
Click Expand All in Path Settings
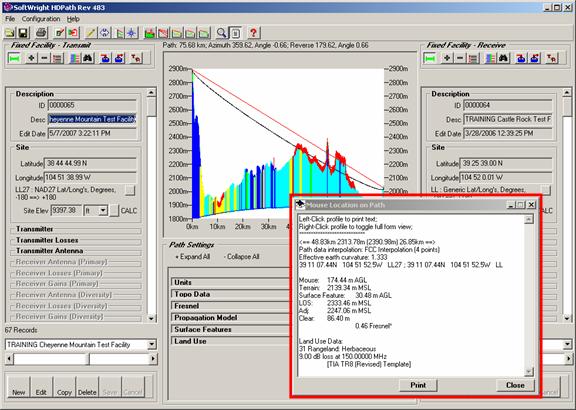tap(193, 256)
